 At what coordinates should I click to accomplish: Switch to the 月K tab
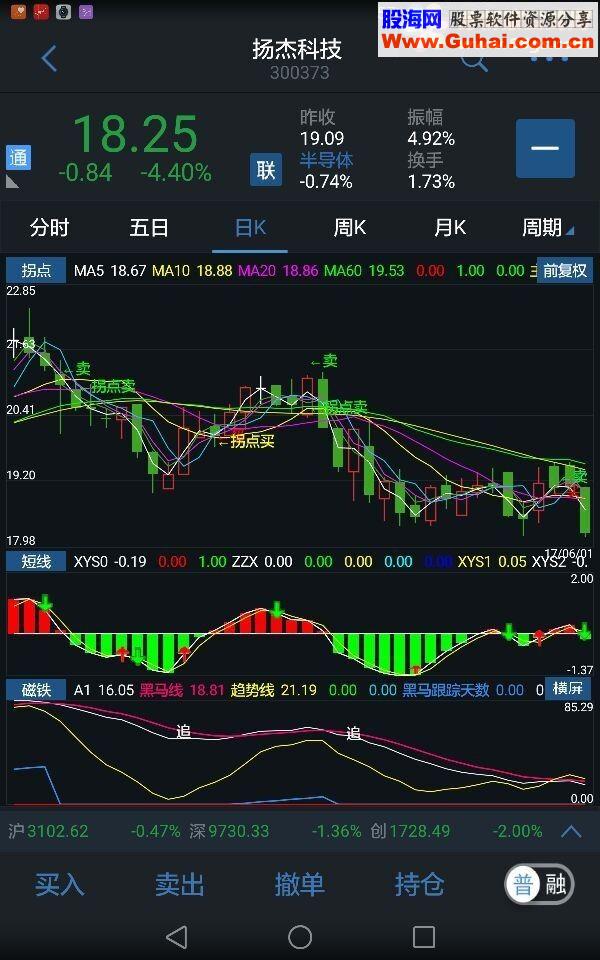450,228
